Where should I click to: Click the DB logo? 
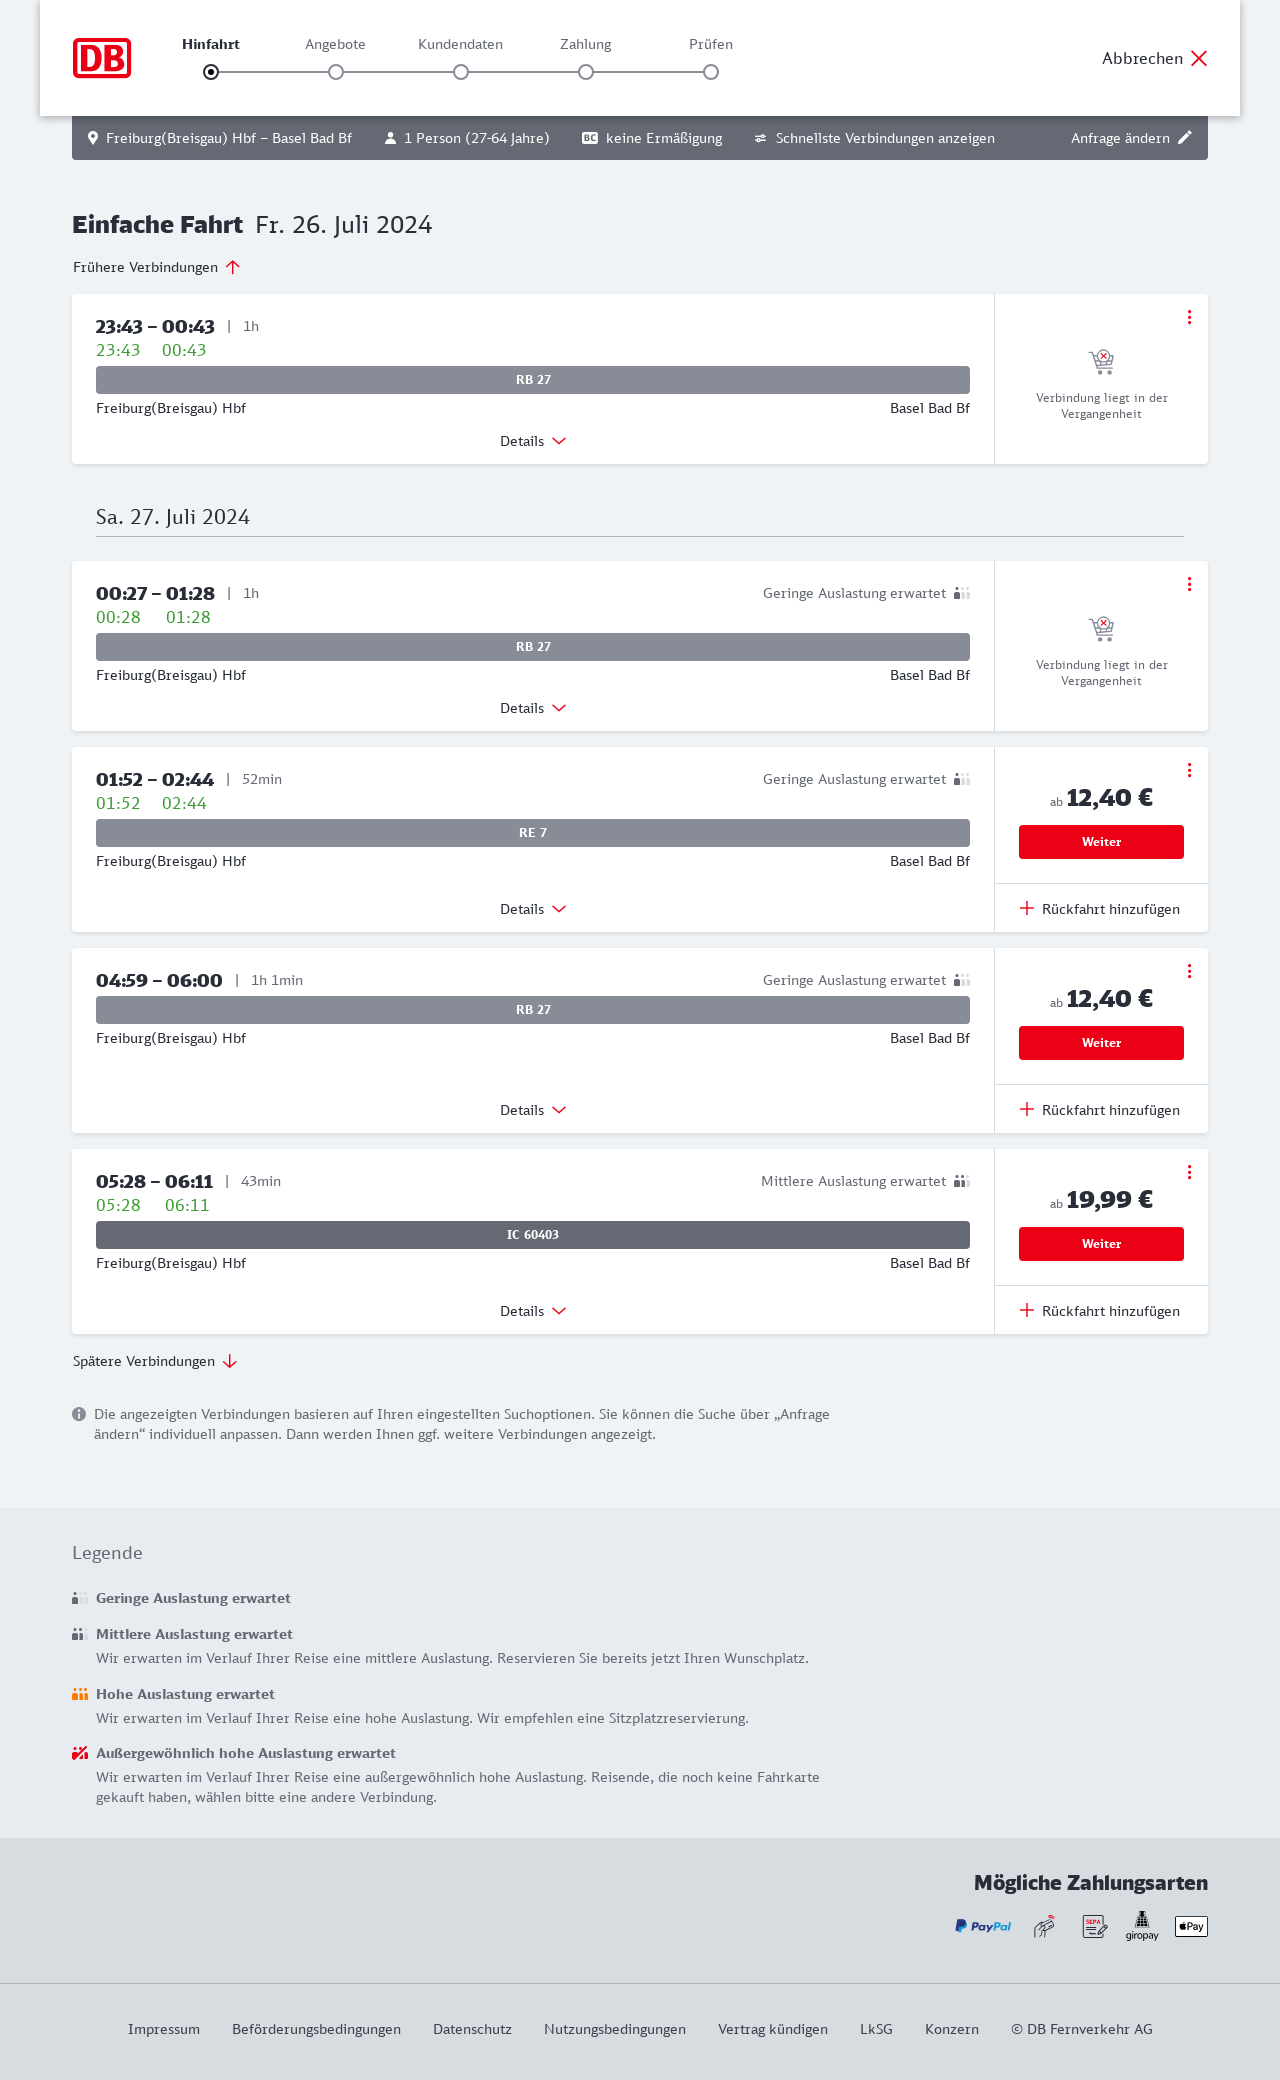point(102,58)
